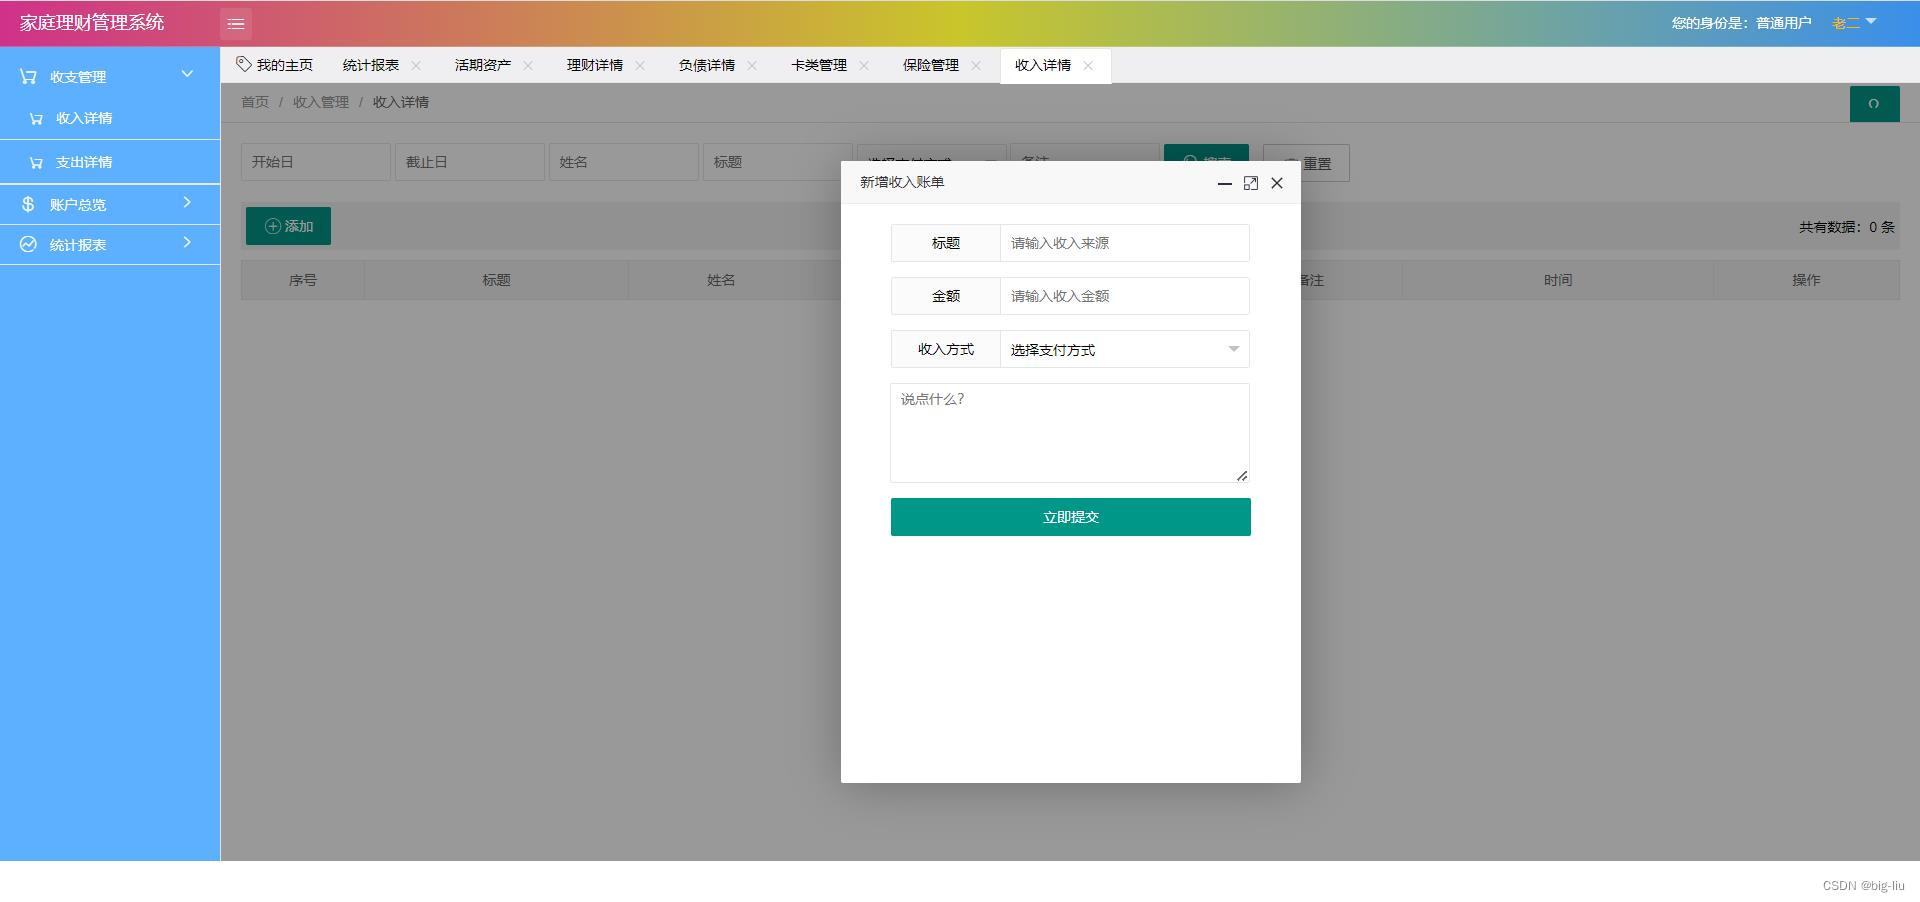Switch to the 理财详情 tab
The image size is (1920, 902).
595,65
